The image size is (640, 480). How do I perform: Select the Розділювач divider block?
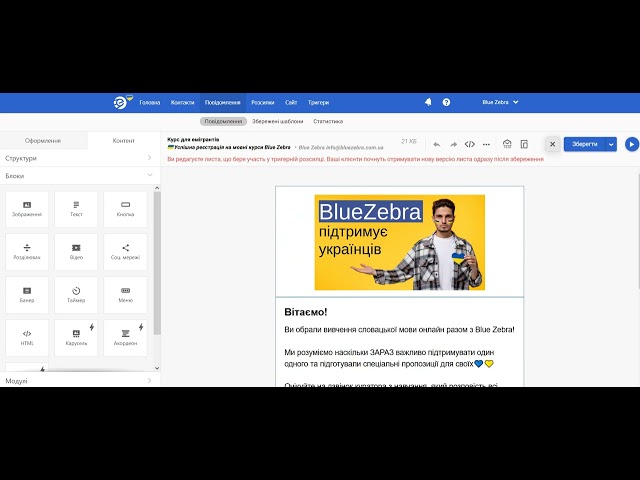tap(27, 252)
